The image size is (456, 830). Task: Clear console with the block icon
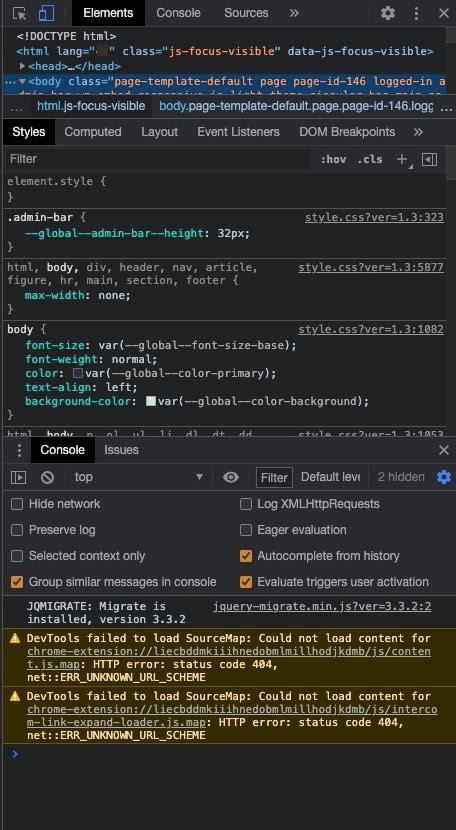[48, 477]
